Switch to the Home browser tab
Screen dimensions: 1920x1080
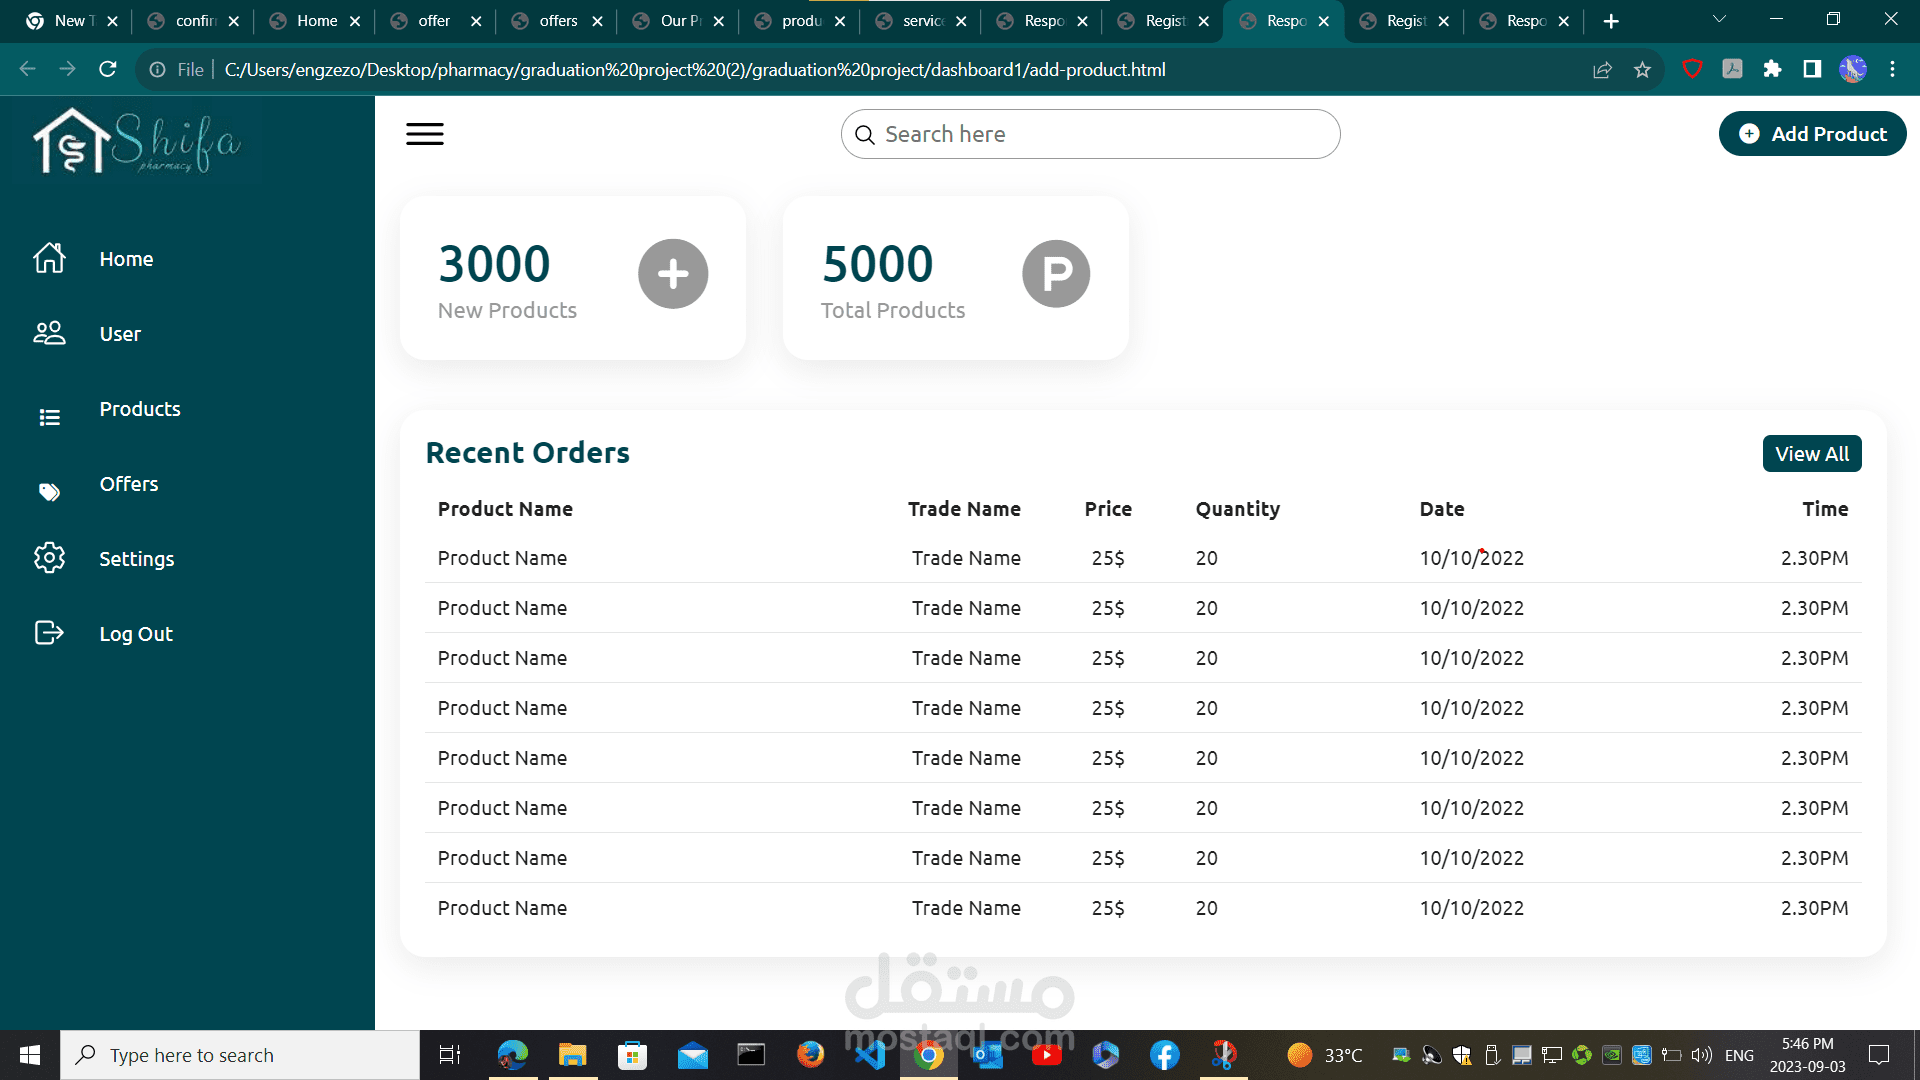pyautogui.click(x=316, y=21)
